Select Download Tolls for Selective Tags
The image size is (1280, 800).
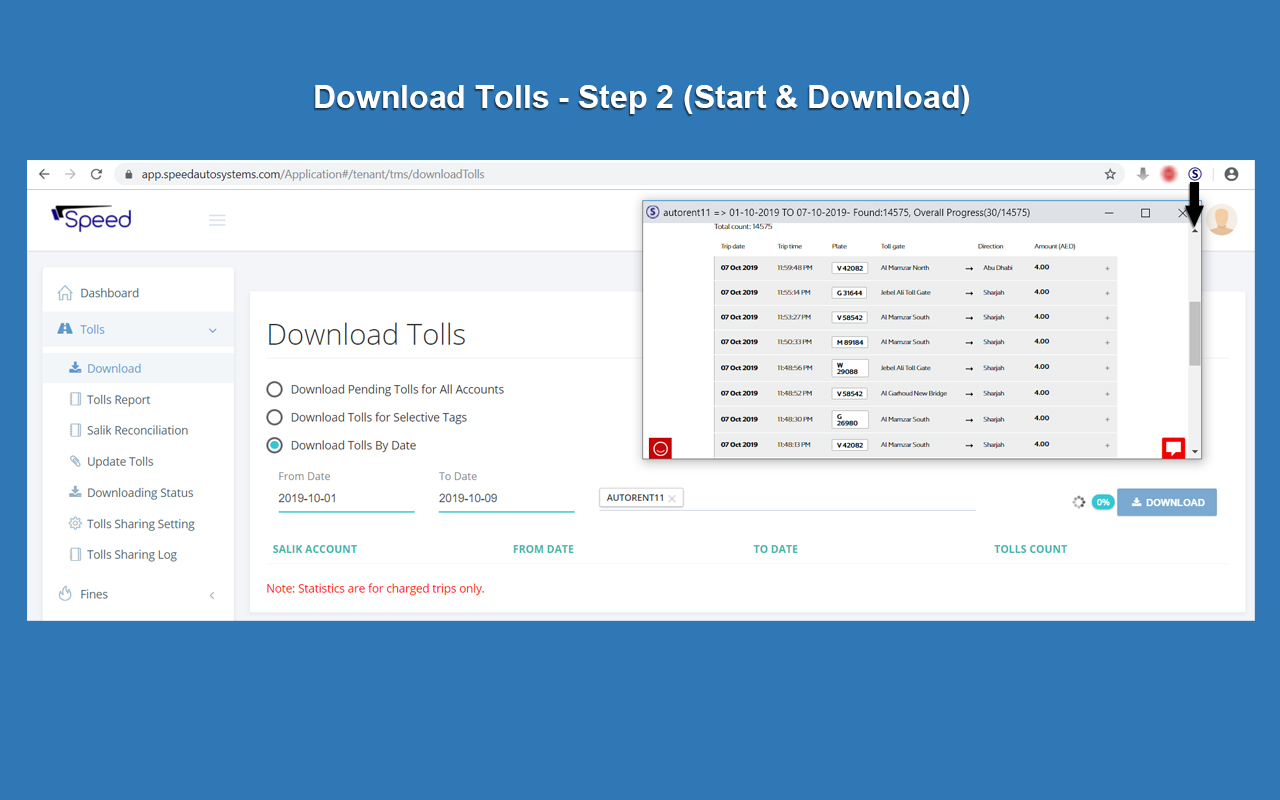(275, 417)
